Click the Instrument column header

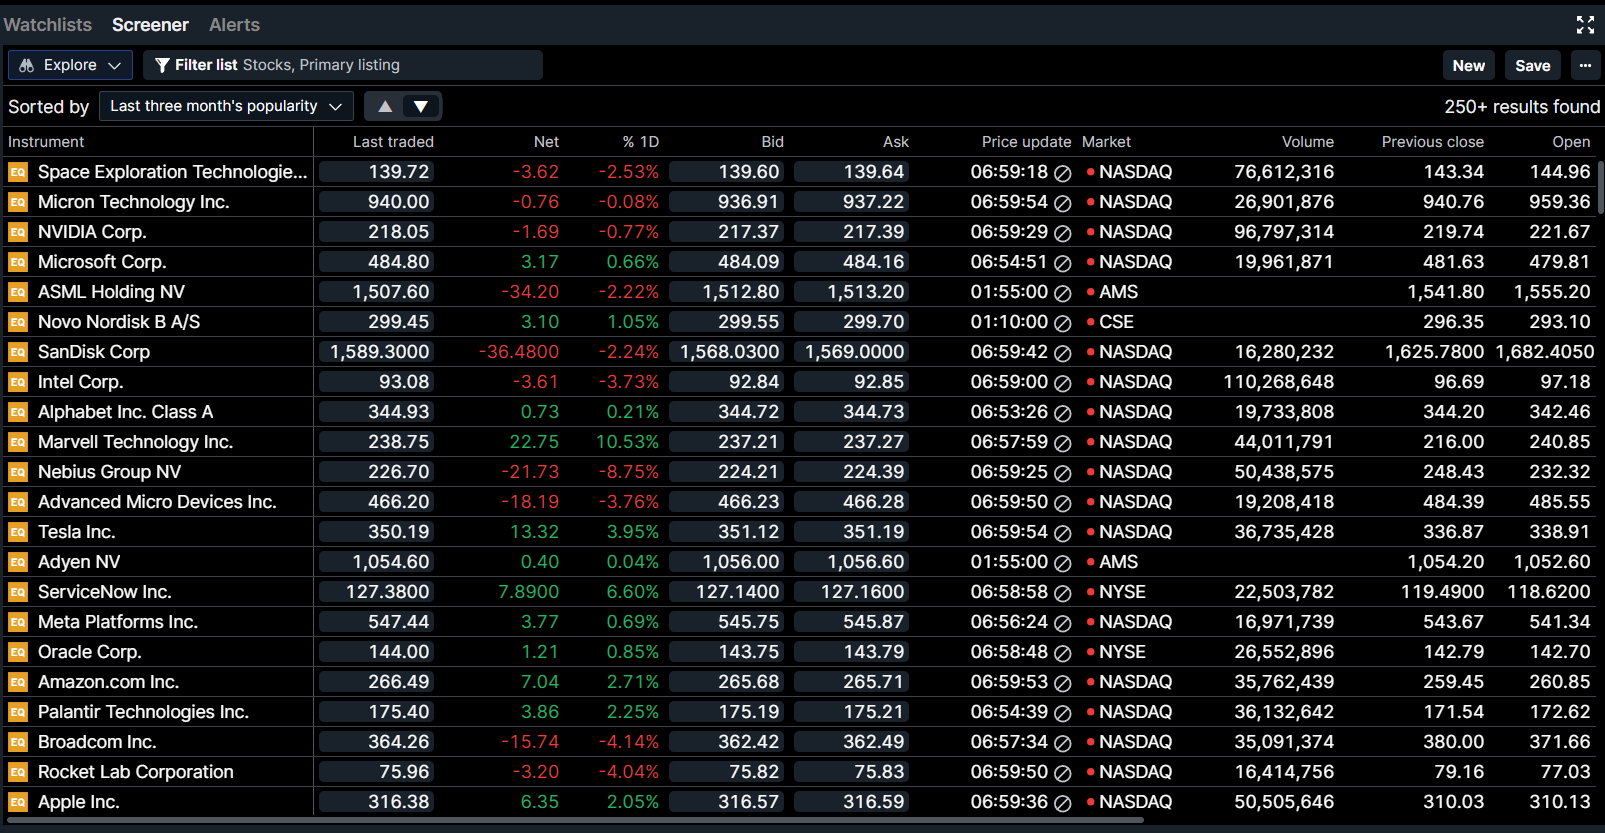coord(46,142)
